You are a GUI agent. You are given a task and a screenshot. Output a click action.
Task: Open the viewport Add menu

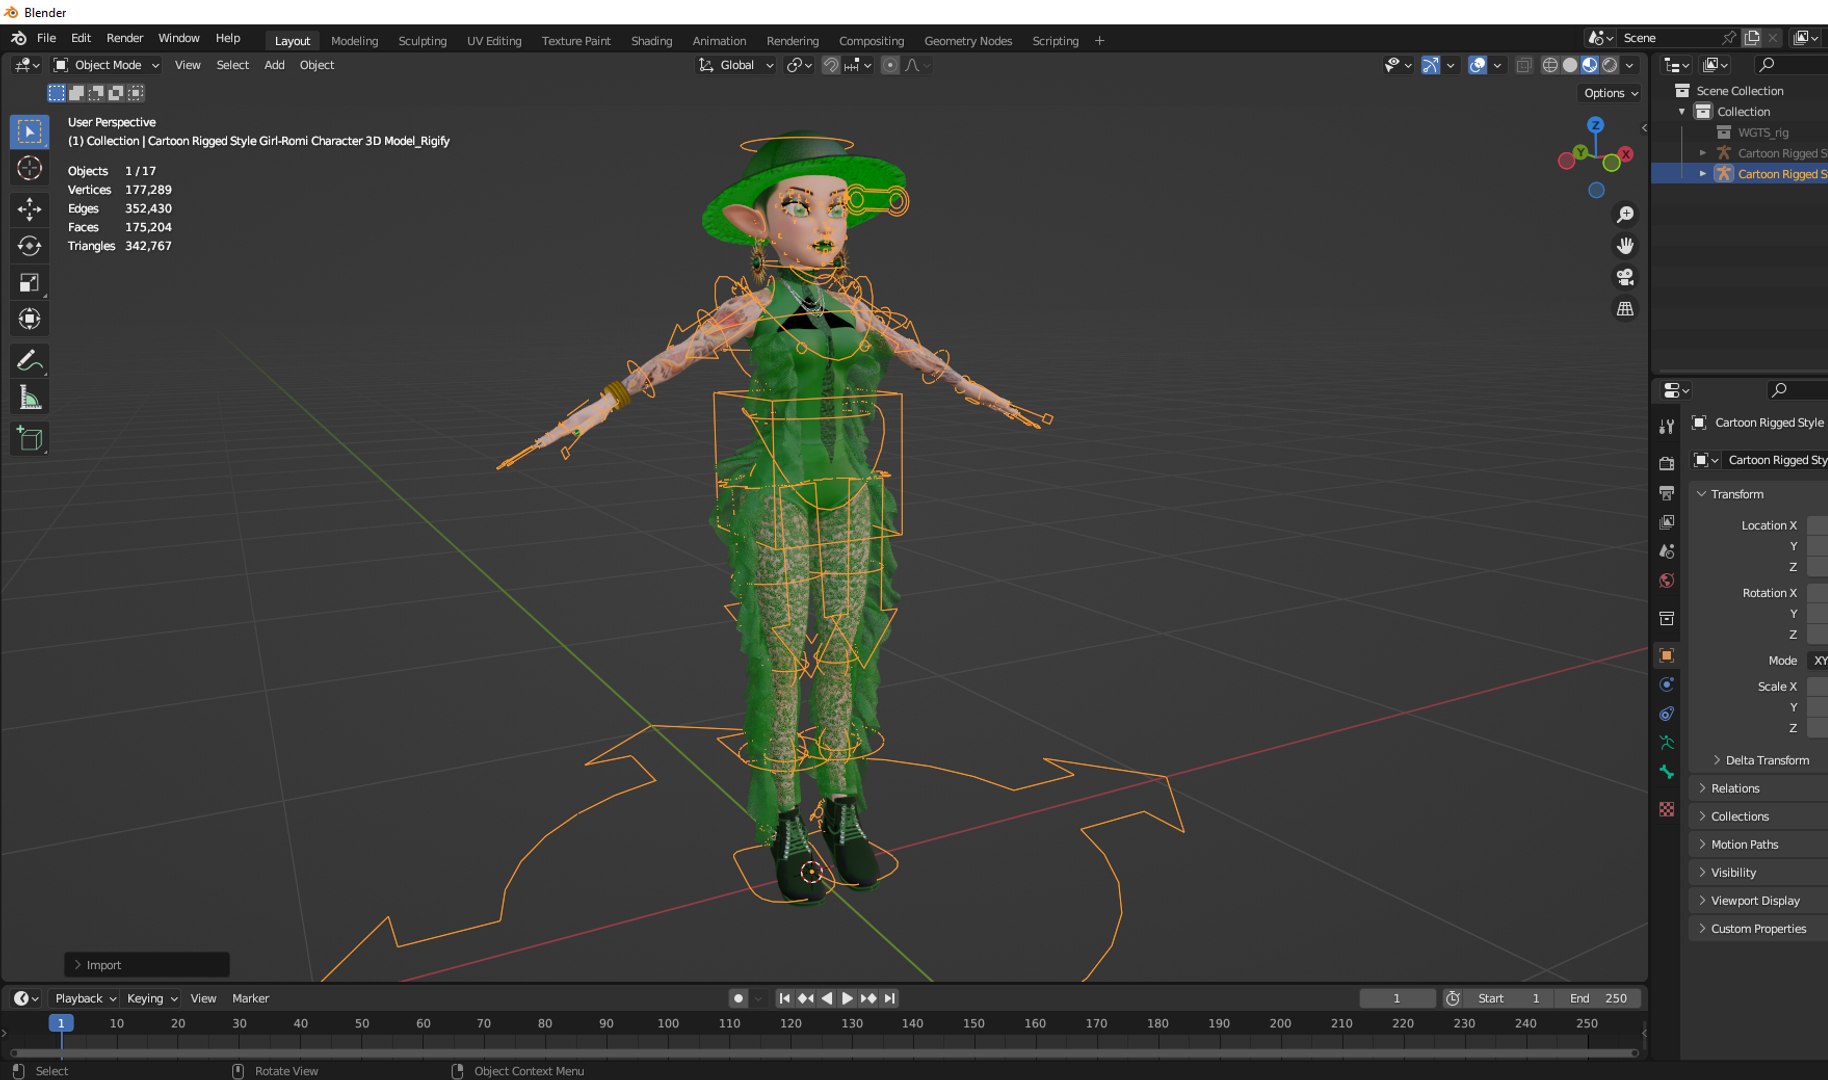click(274, 65)
